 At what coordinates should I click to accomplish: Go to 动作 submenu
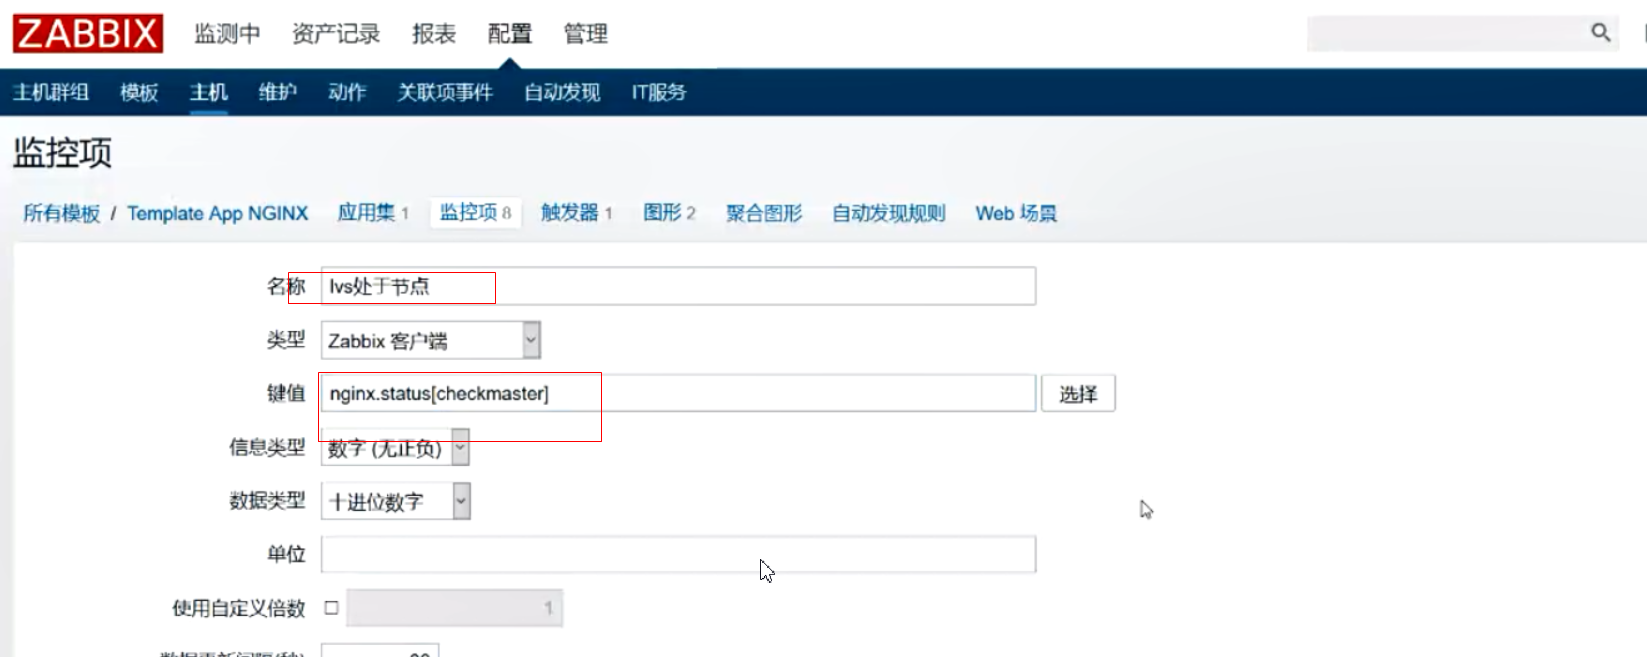click(347, 93)
